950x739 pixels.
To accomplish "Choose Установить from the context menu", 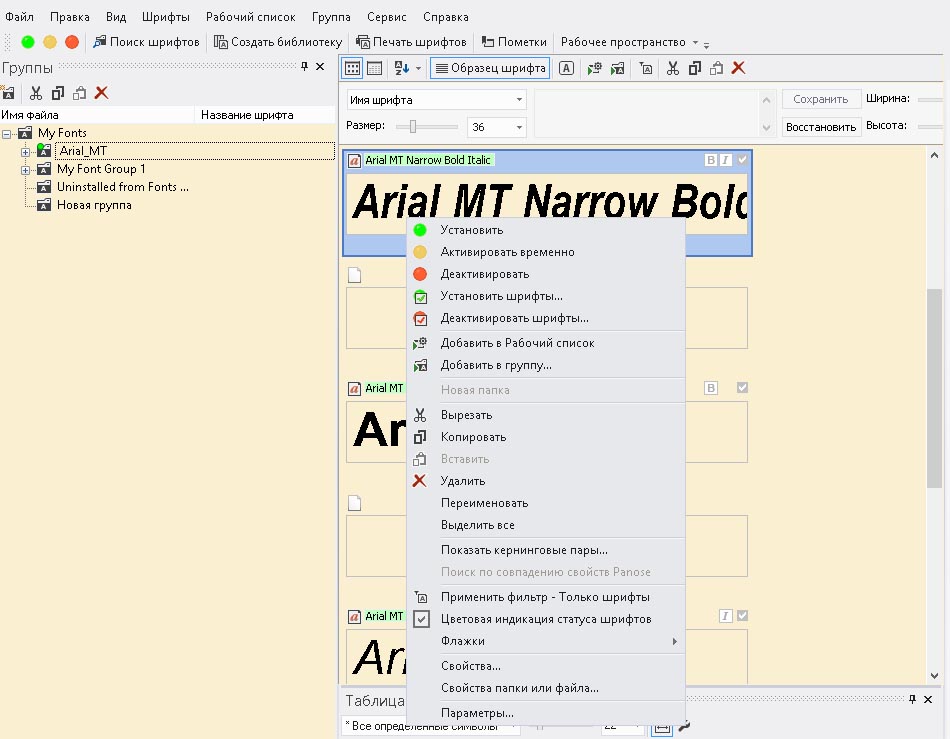I will click(x=471, y=230).
